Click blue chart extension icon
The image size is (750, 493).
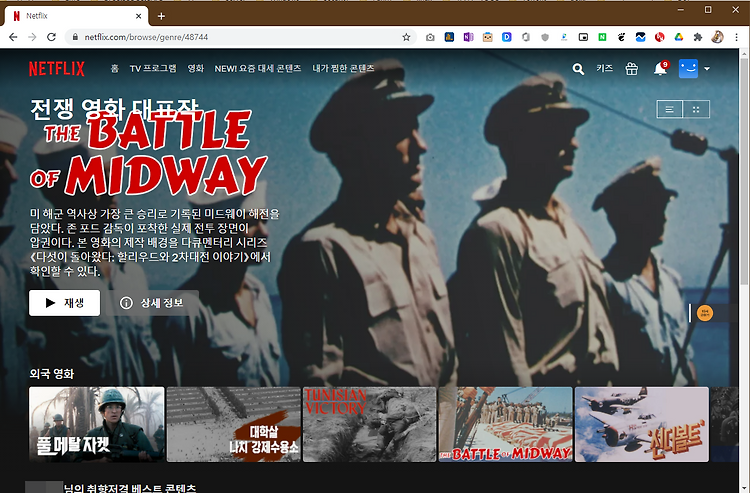point(640,37)
